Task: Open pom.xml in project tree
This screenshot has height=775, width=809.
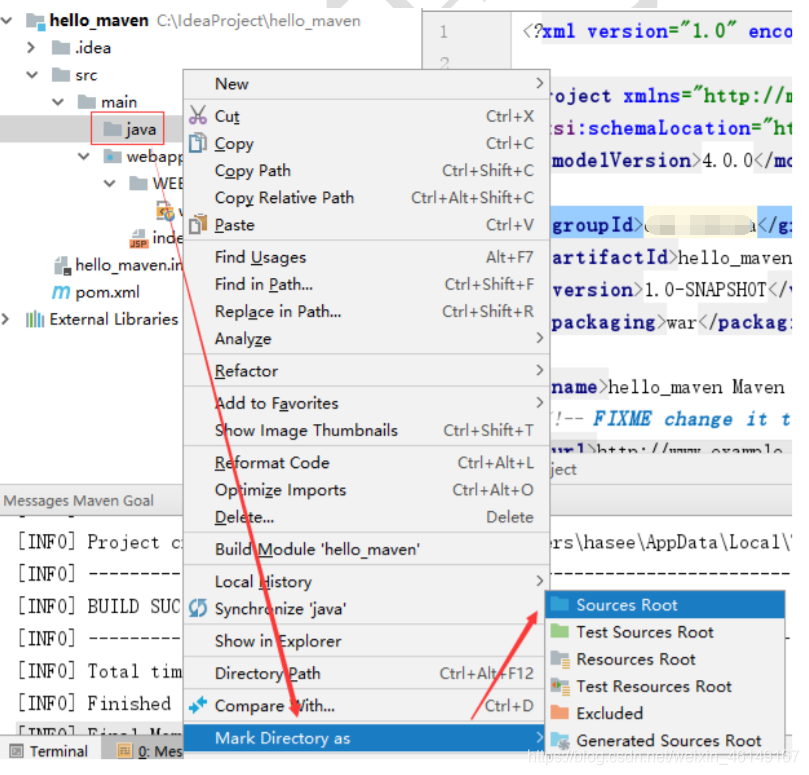Action: [x=107, y=292]
